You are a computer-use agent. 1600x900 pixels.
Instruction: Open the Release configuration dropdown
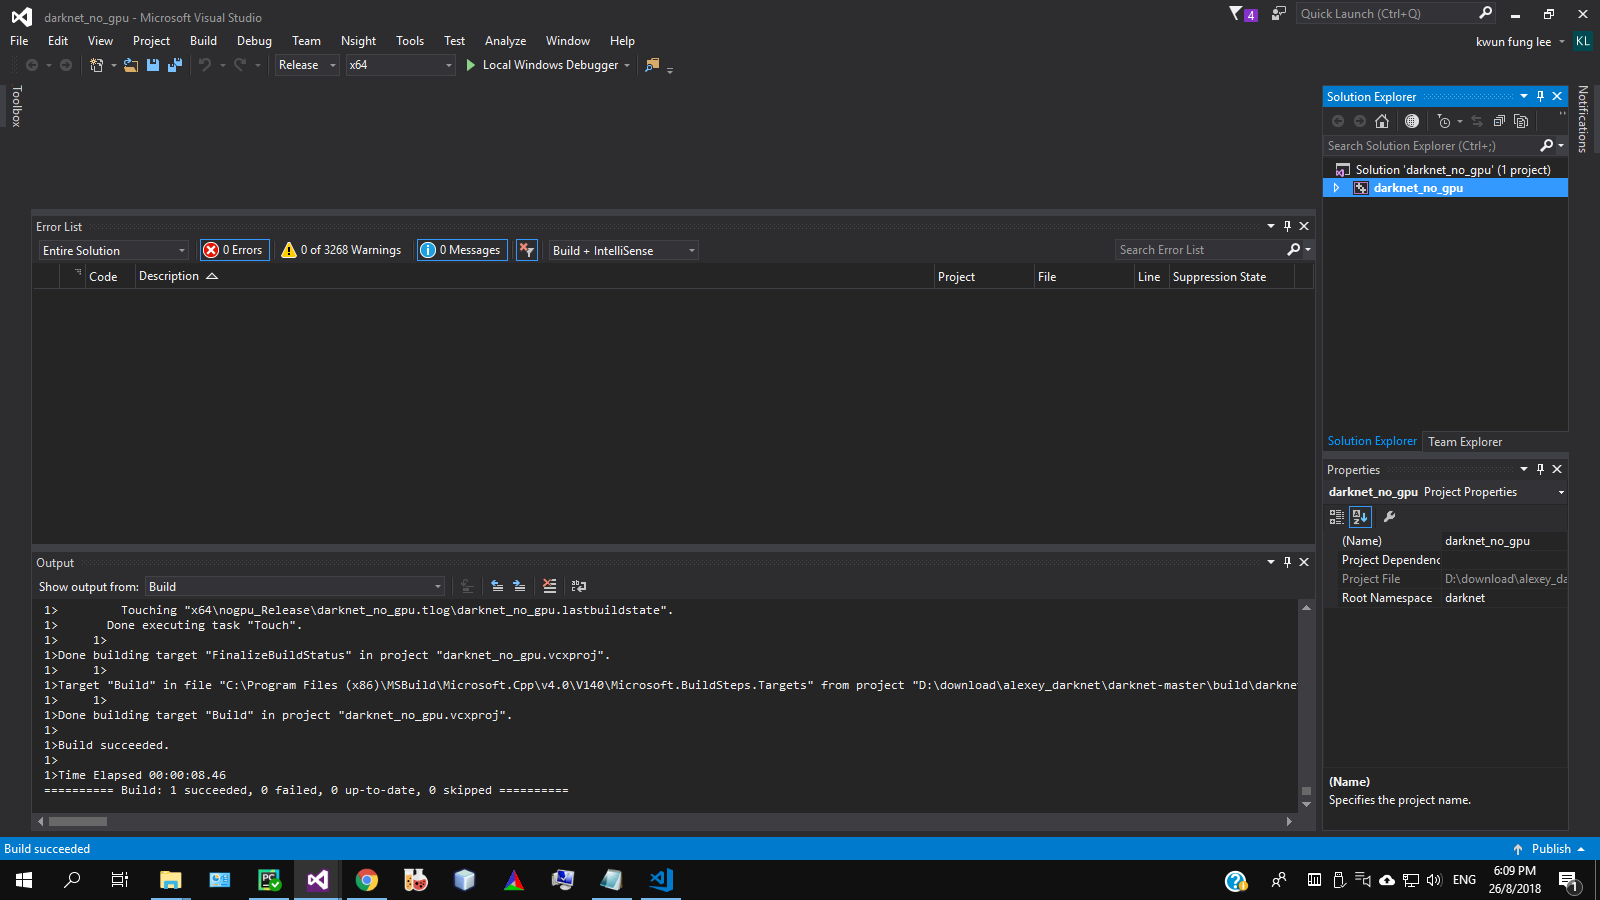pos(308,65)
